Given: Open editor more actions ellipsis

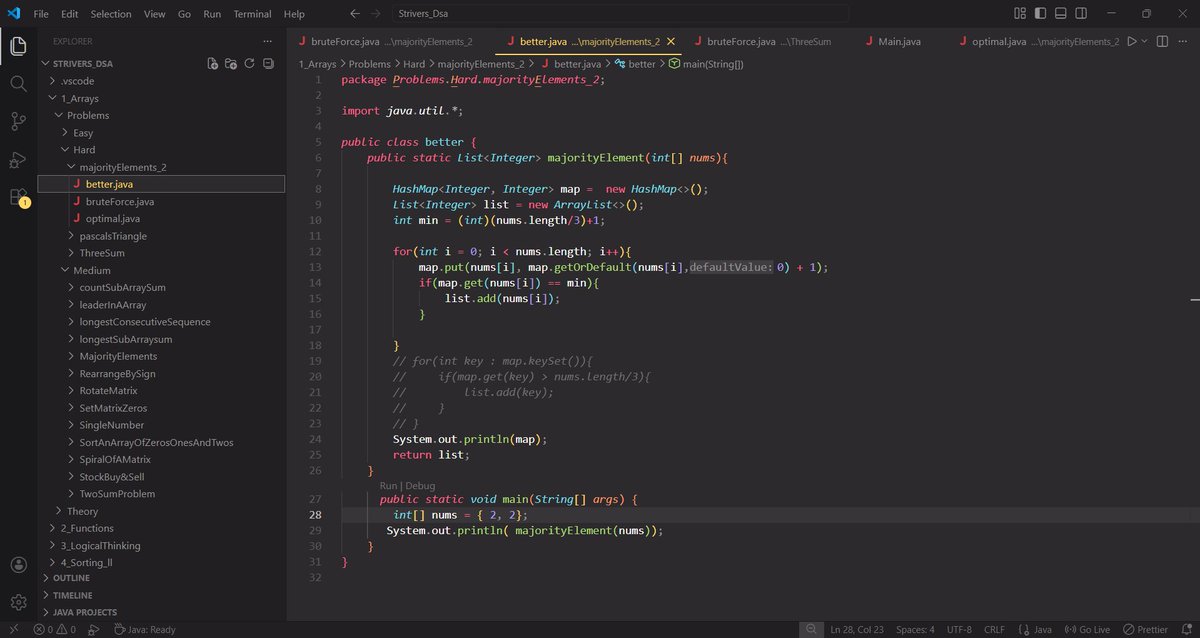Looking at the screenshot, I should click(x=1183, y=42).
